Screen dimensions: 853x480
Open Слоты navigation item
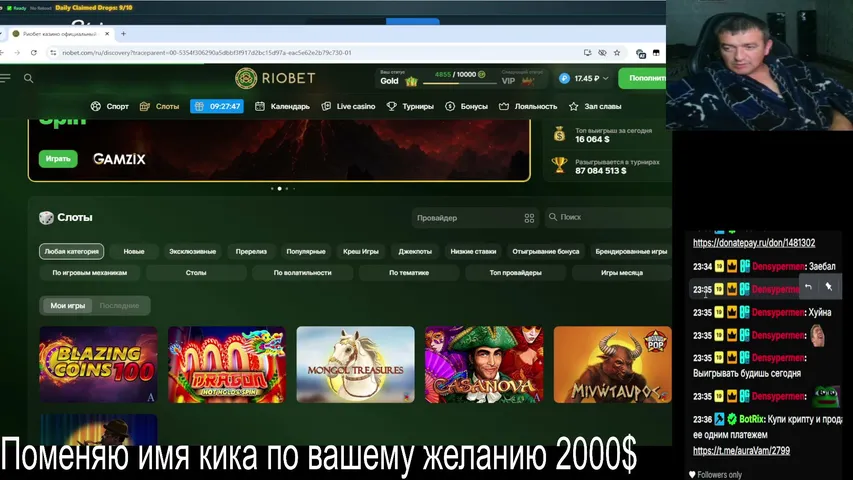(x=159, y=107)
